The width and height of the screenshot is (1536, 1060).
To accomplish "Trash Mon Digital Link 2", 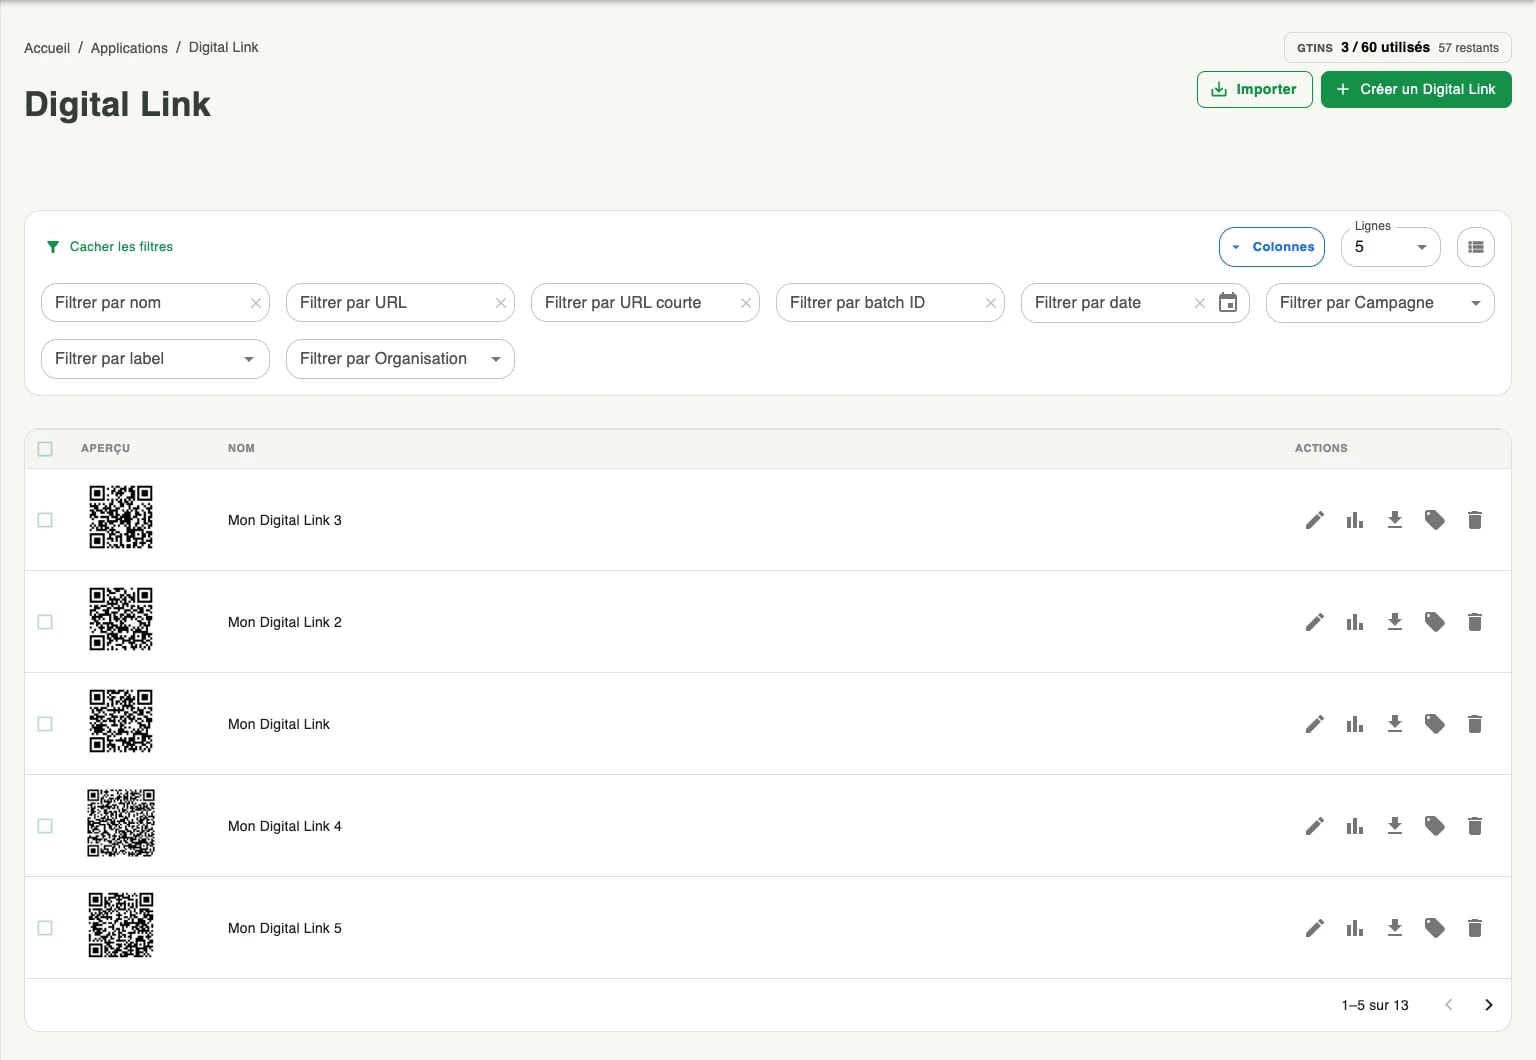I will (1475, 622).
